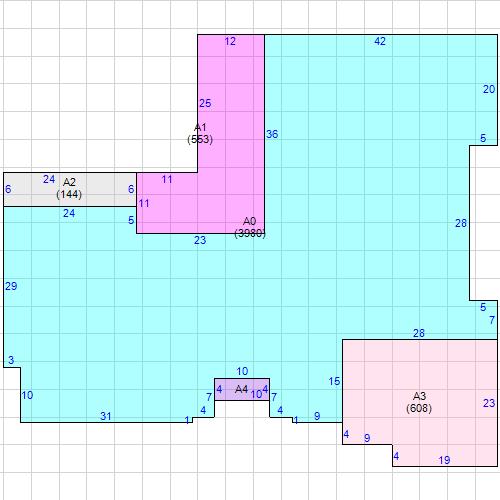500x500 pixels.
Task: Click the 23 dimension under magenta A1 area
Action: [200, 240]
